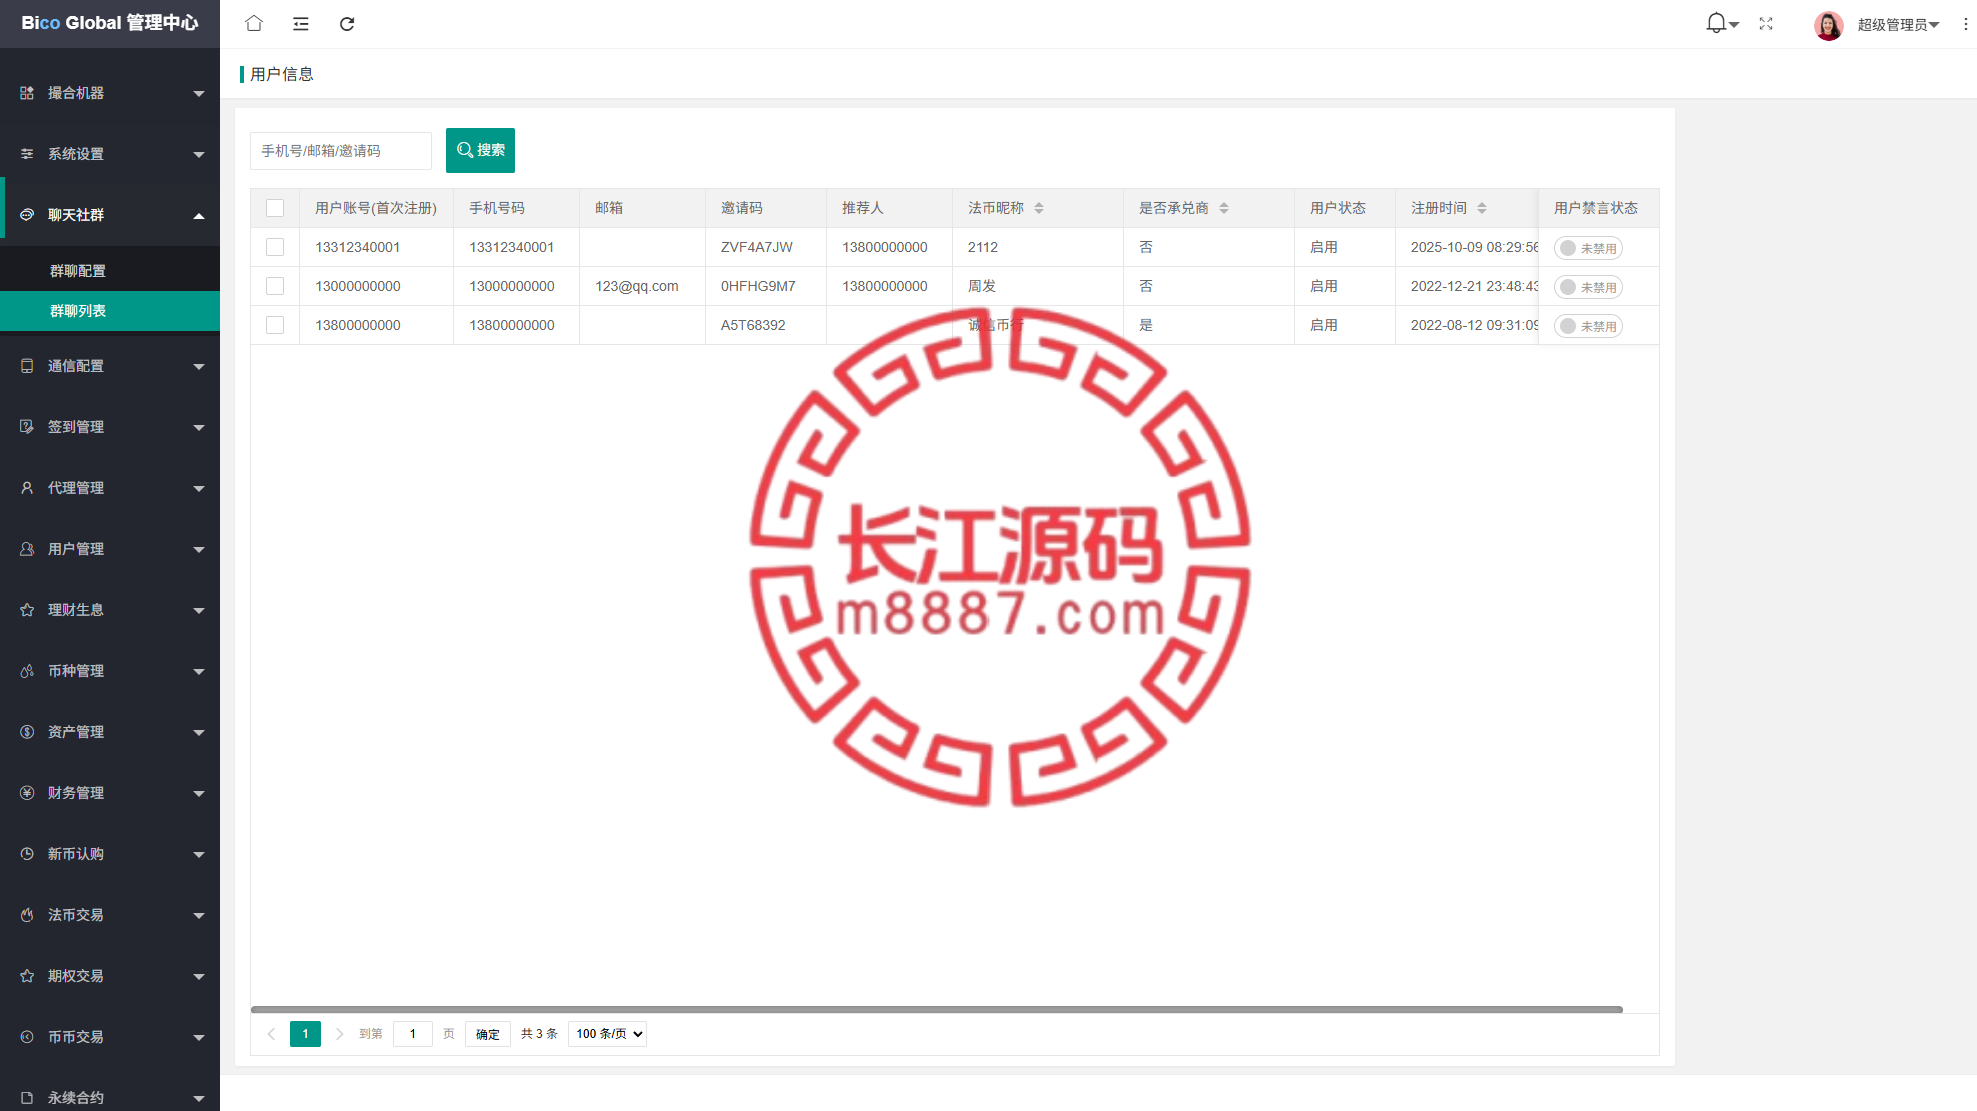Open the 100 条/页 page size dropdown
This screenshot has width=1977, height=1111.
[607, 1034]
